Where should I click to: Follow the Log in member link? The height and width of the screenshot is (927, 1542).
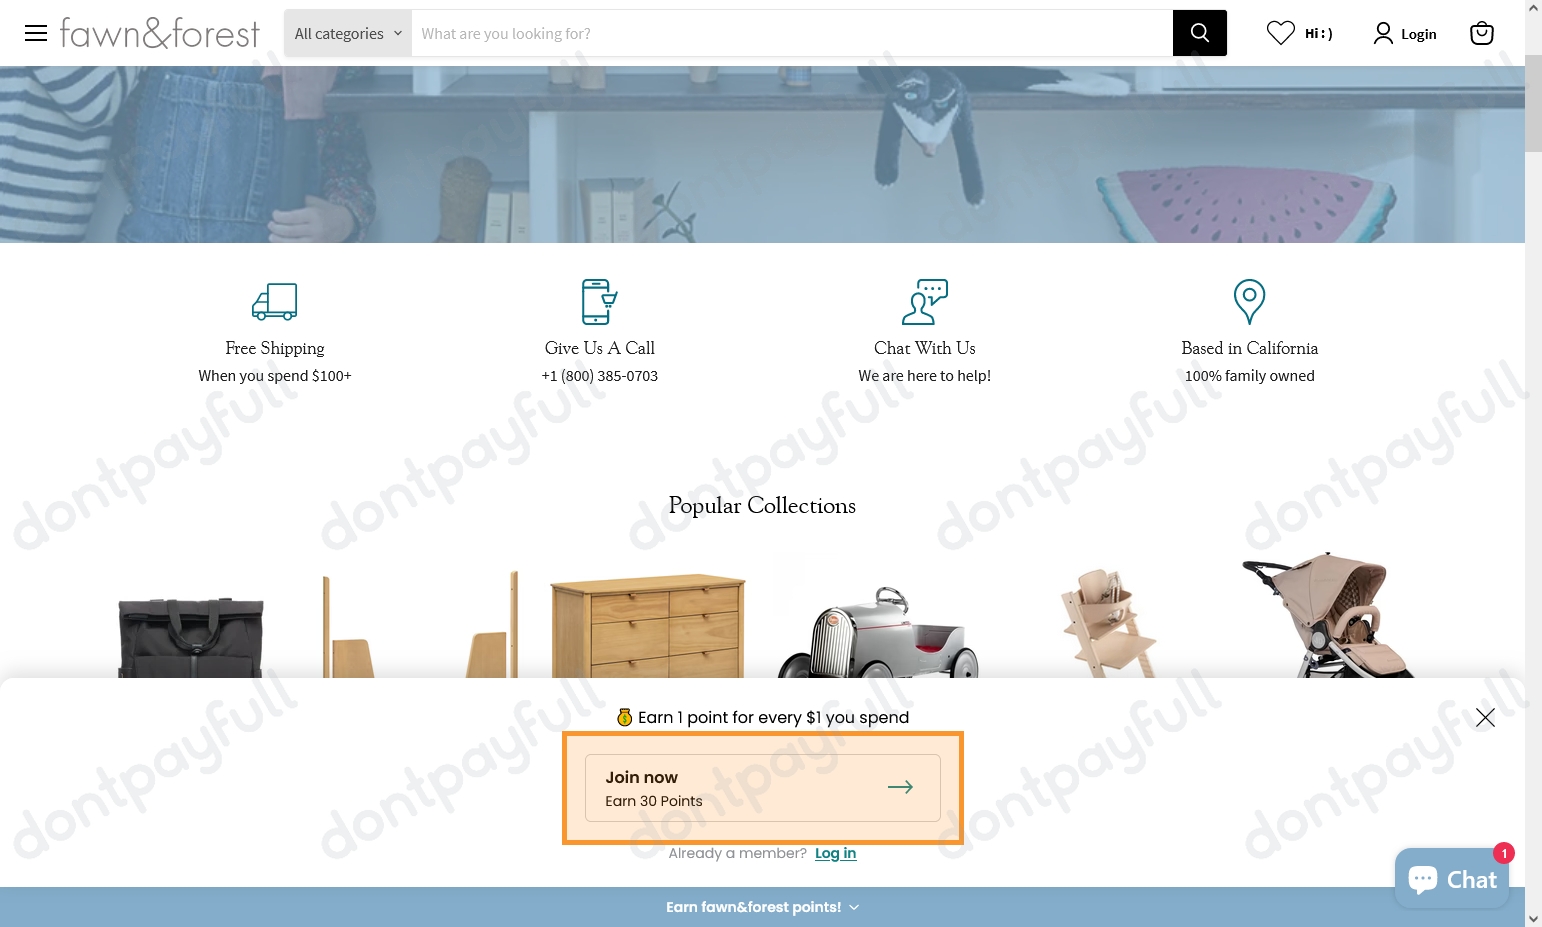coord(835,853)
